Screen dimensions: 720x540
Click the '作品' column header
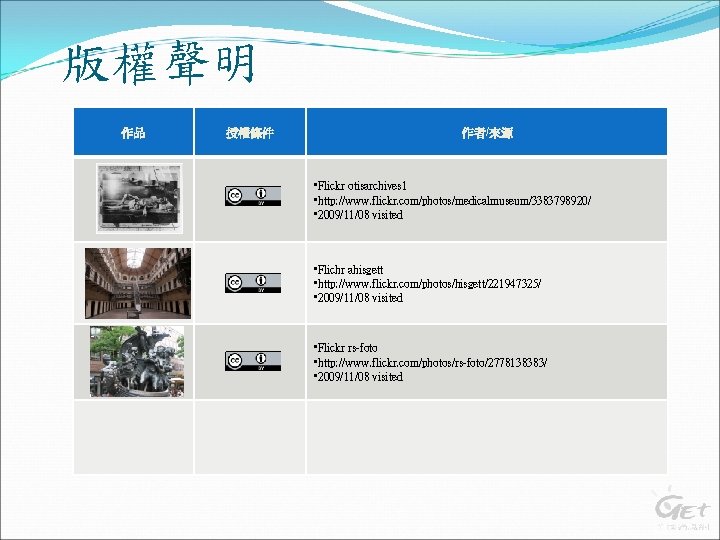pyautogui.click(x=133, y=132)
